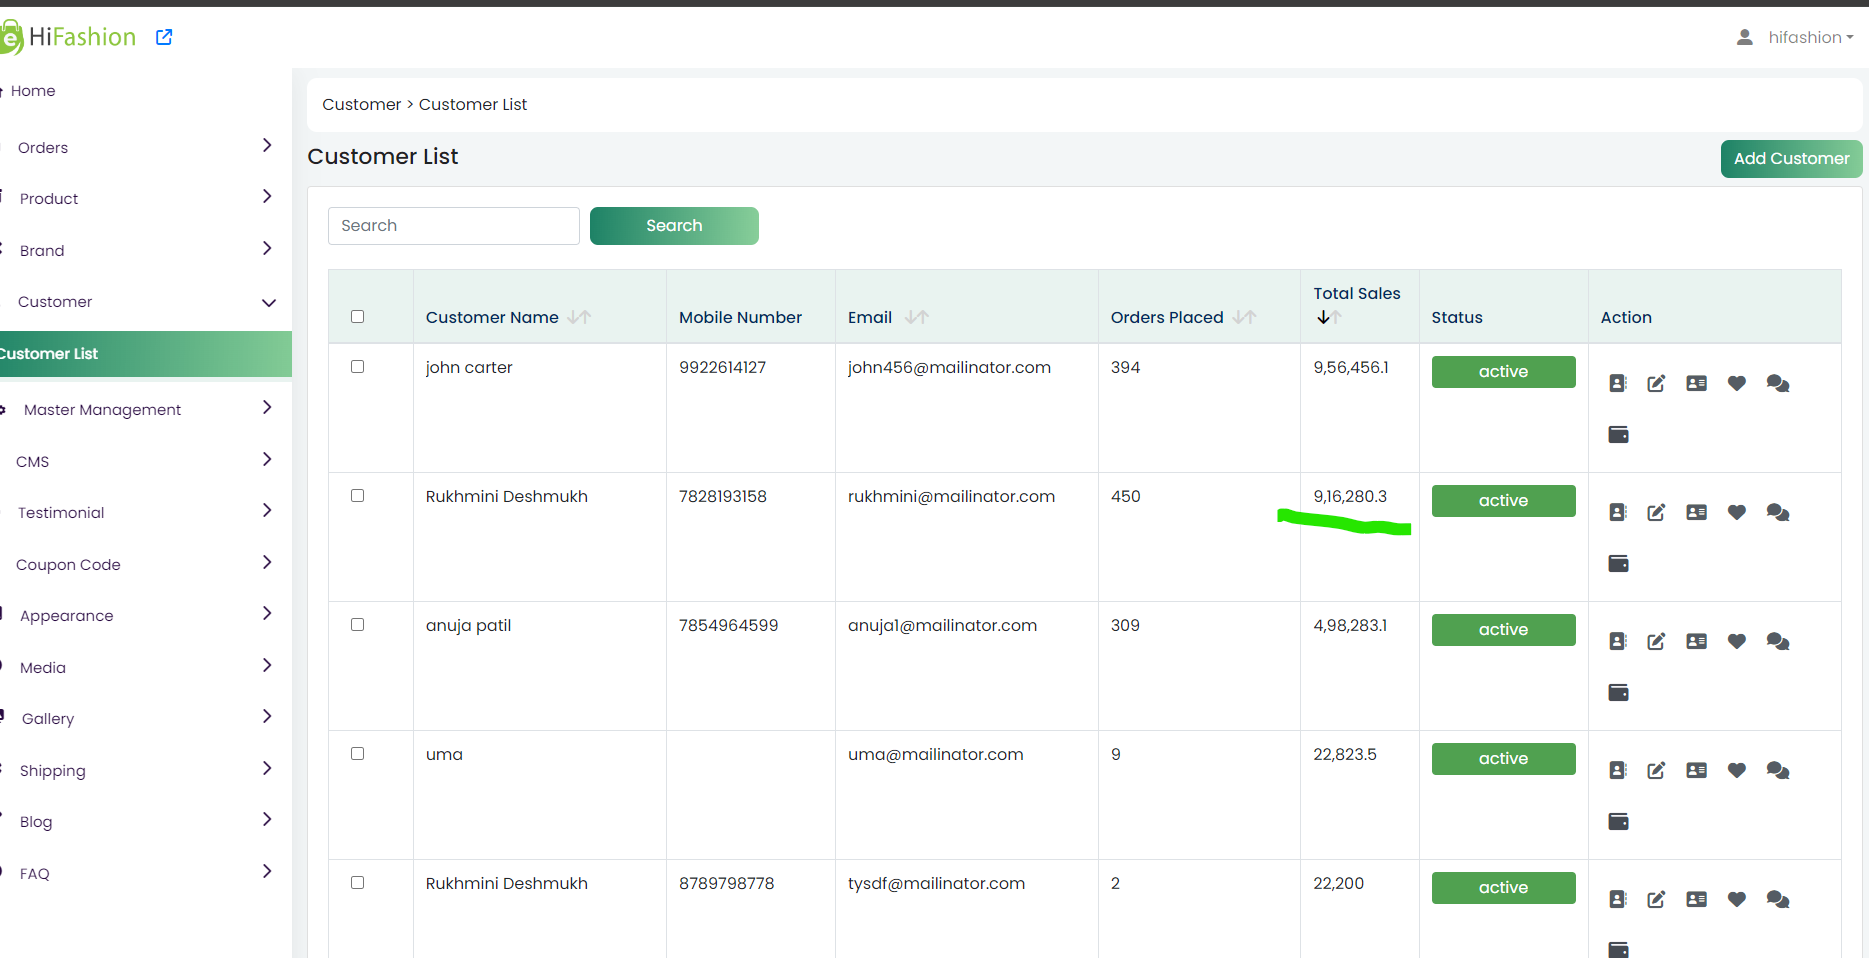Select the john carter row checkbox
The width and height of the screenshot is (1869, 958).
tap(357, 367)
